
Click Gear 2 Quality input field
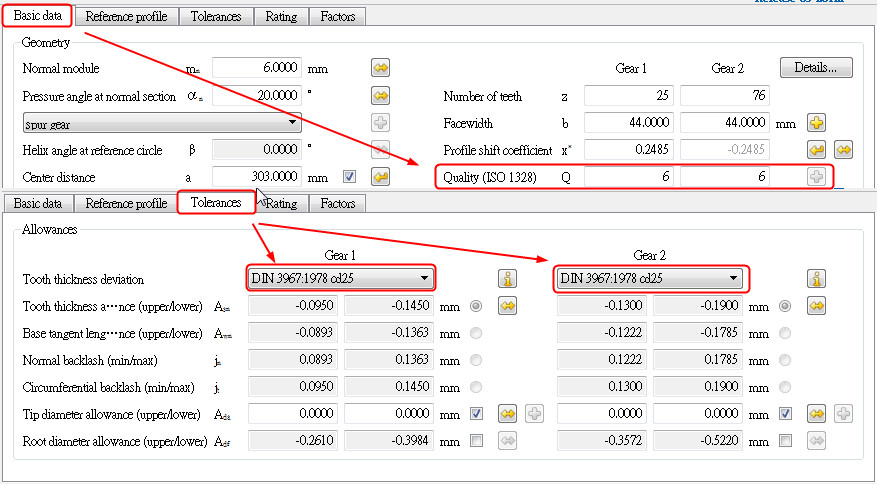725,177
